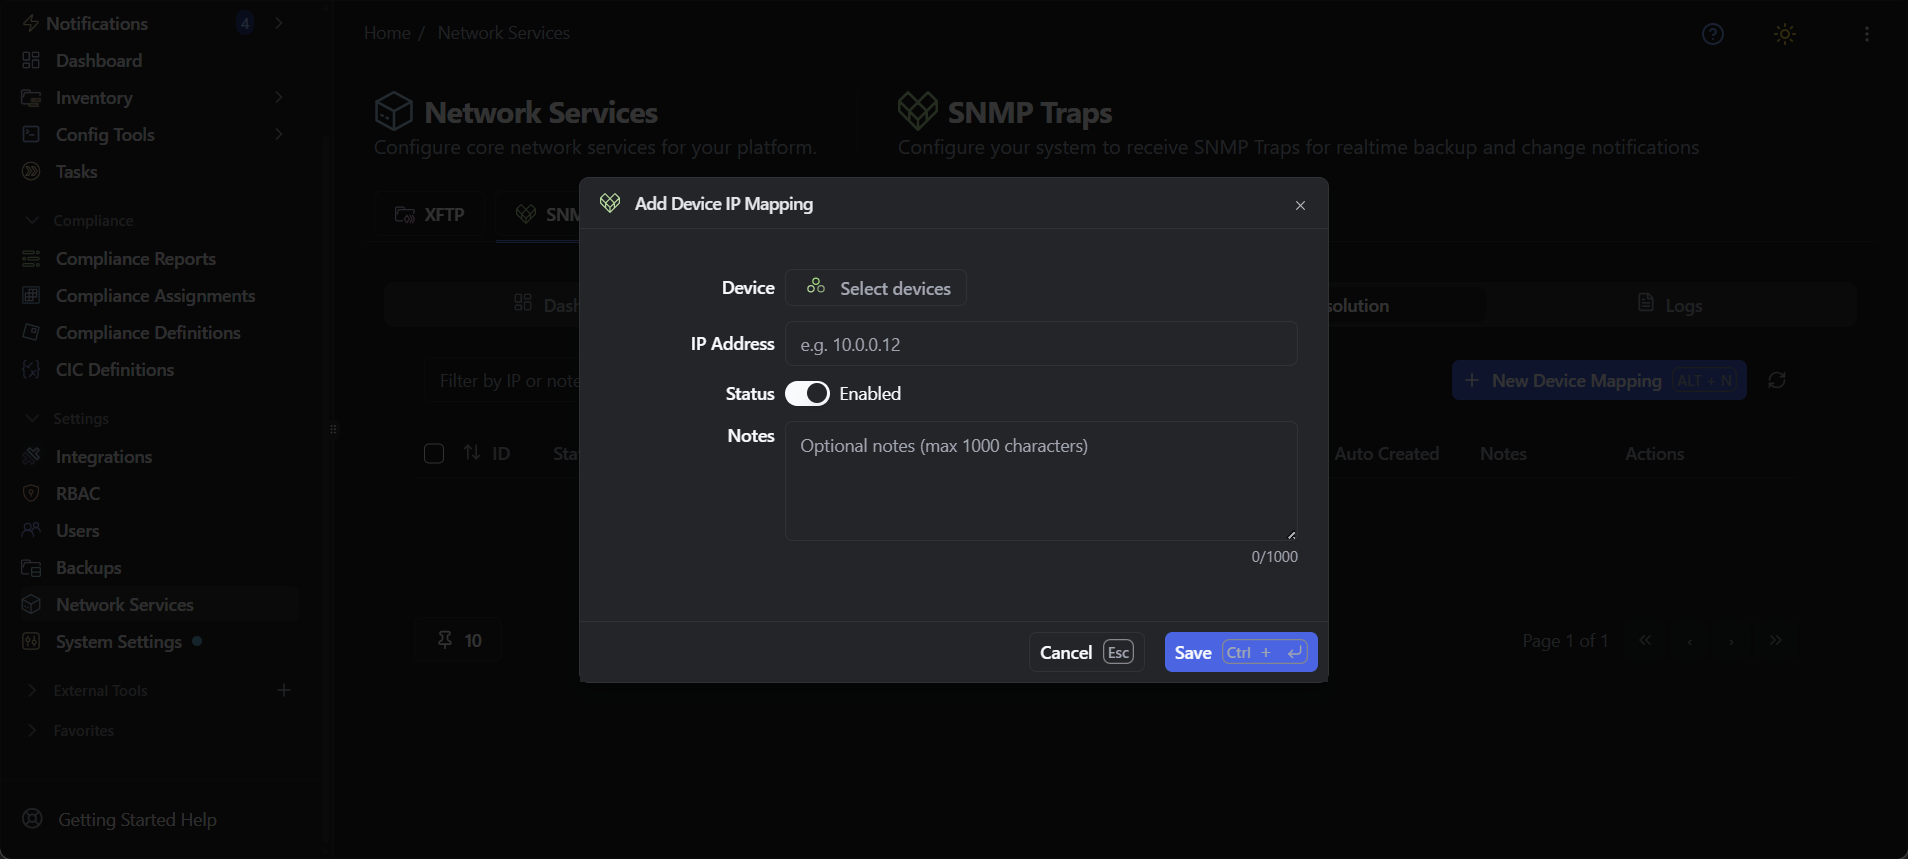Click the Dashboard grid icon
This screenshot has height=859, width=1908.
point(31,60)
